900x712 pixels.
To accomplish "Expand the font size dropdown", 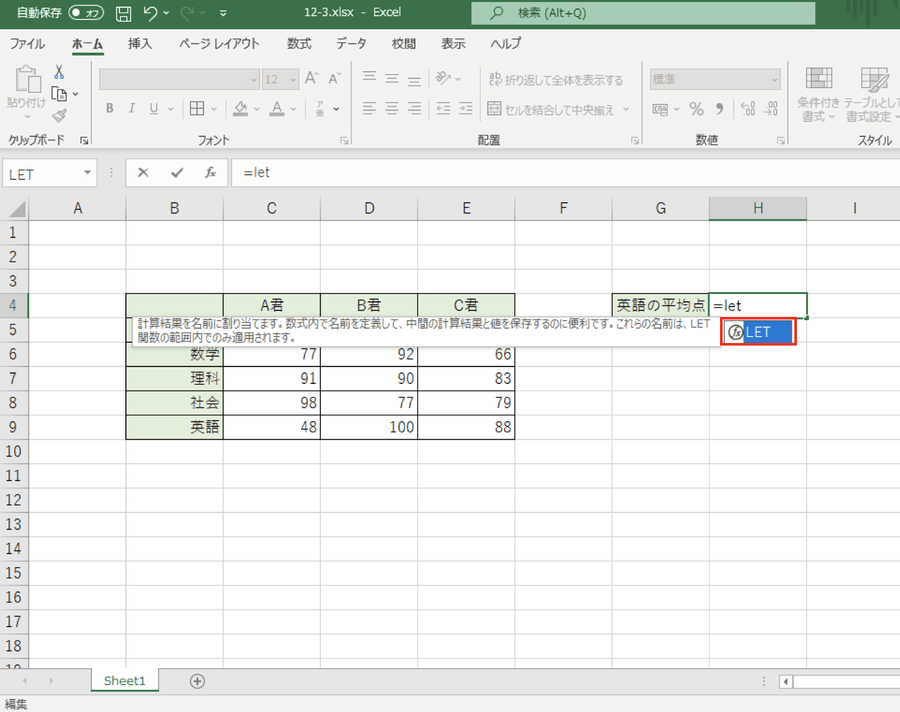I will (291, 79).
